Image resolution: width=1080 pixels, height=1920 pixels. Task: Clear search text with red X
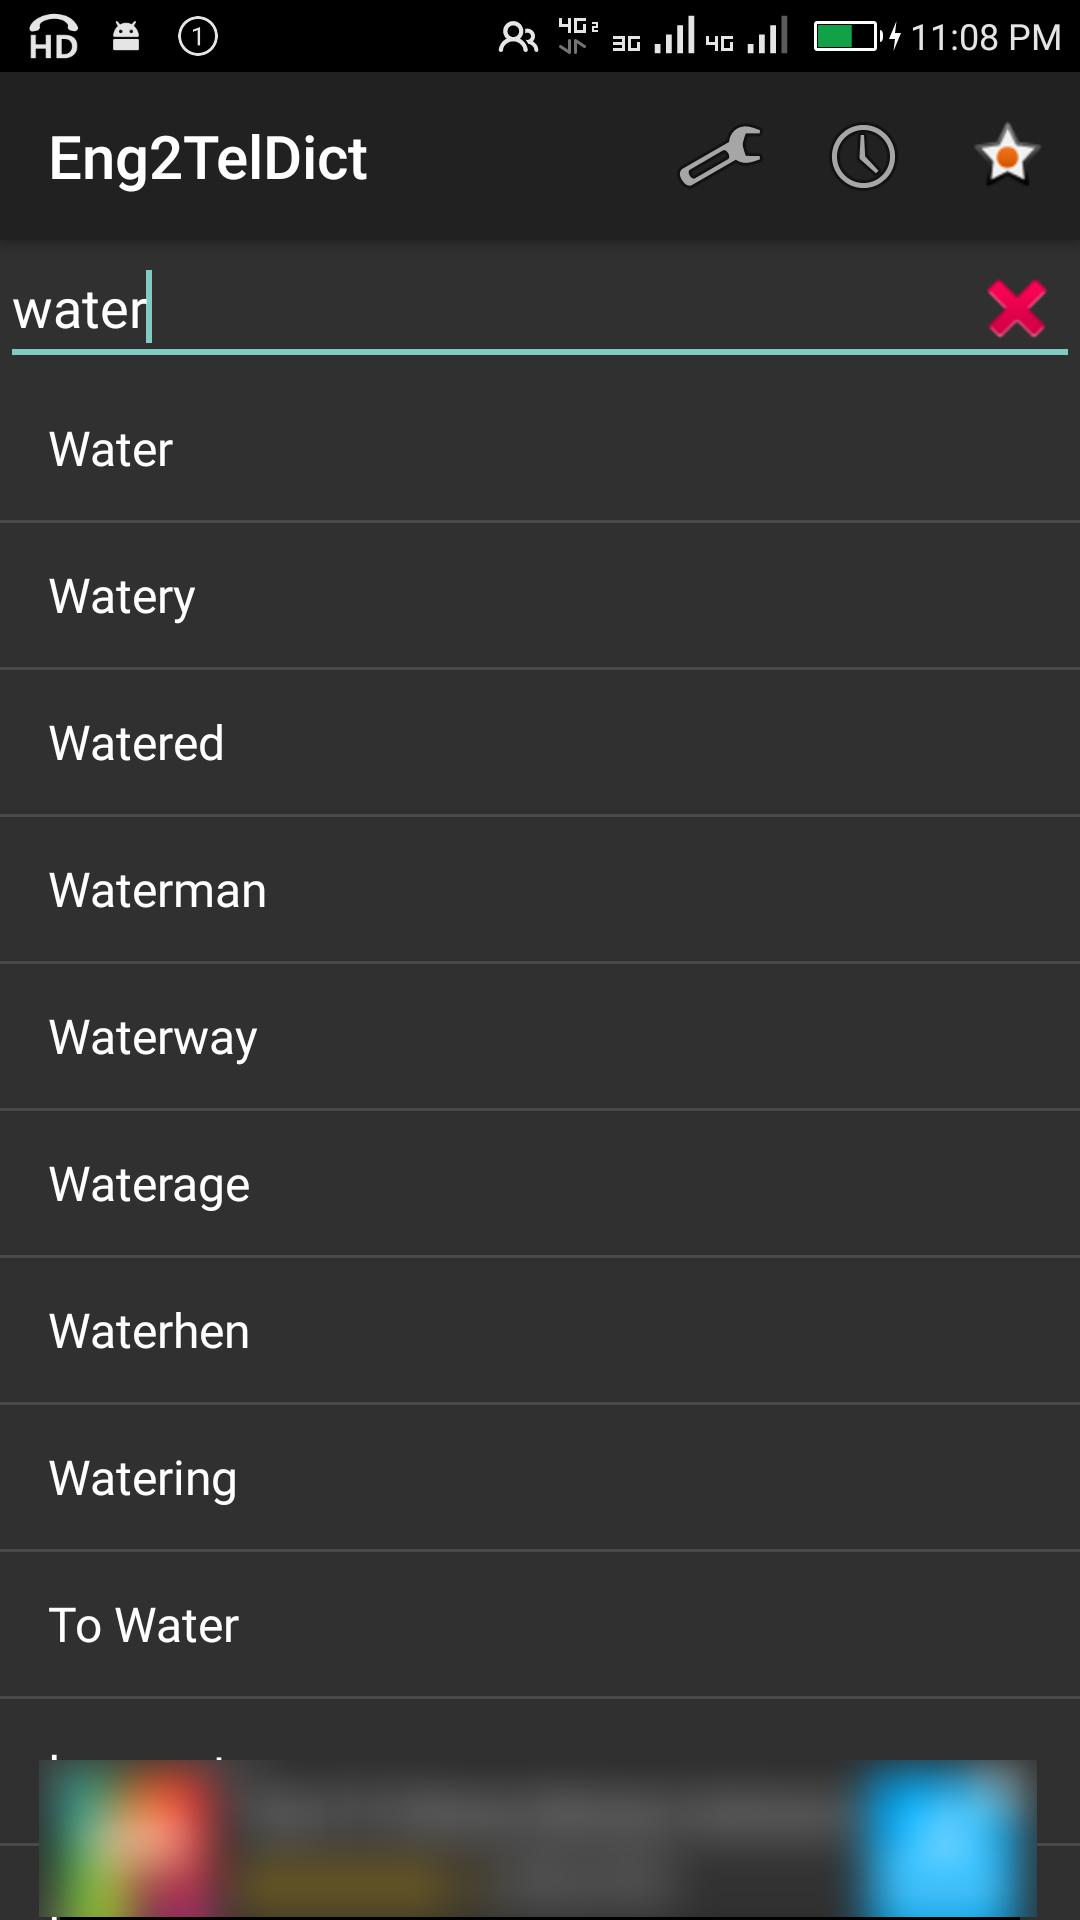[1017, 309]
